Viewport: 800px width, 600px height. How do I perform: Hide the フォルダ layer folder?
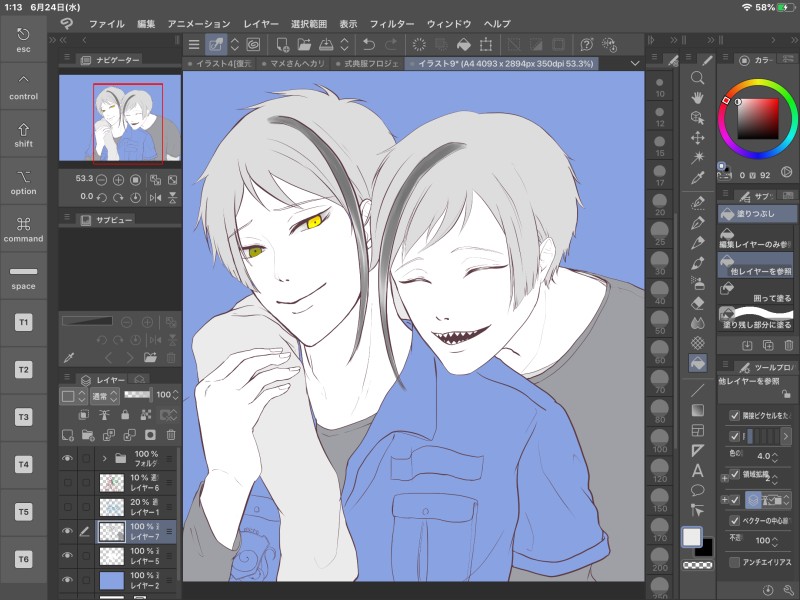click(67, 458)
